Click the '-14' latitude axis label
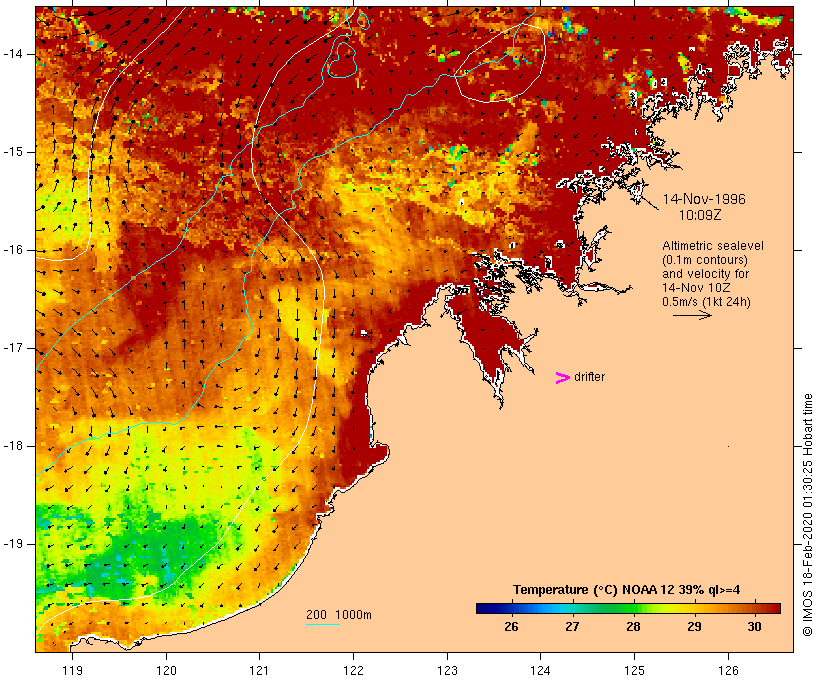Image resolution: width=820 pixels, height=680 pixels. (x=14, y=54)
